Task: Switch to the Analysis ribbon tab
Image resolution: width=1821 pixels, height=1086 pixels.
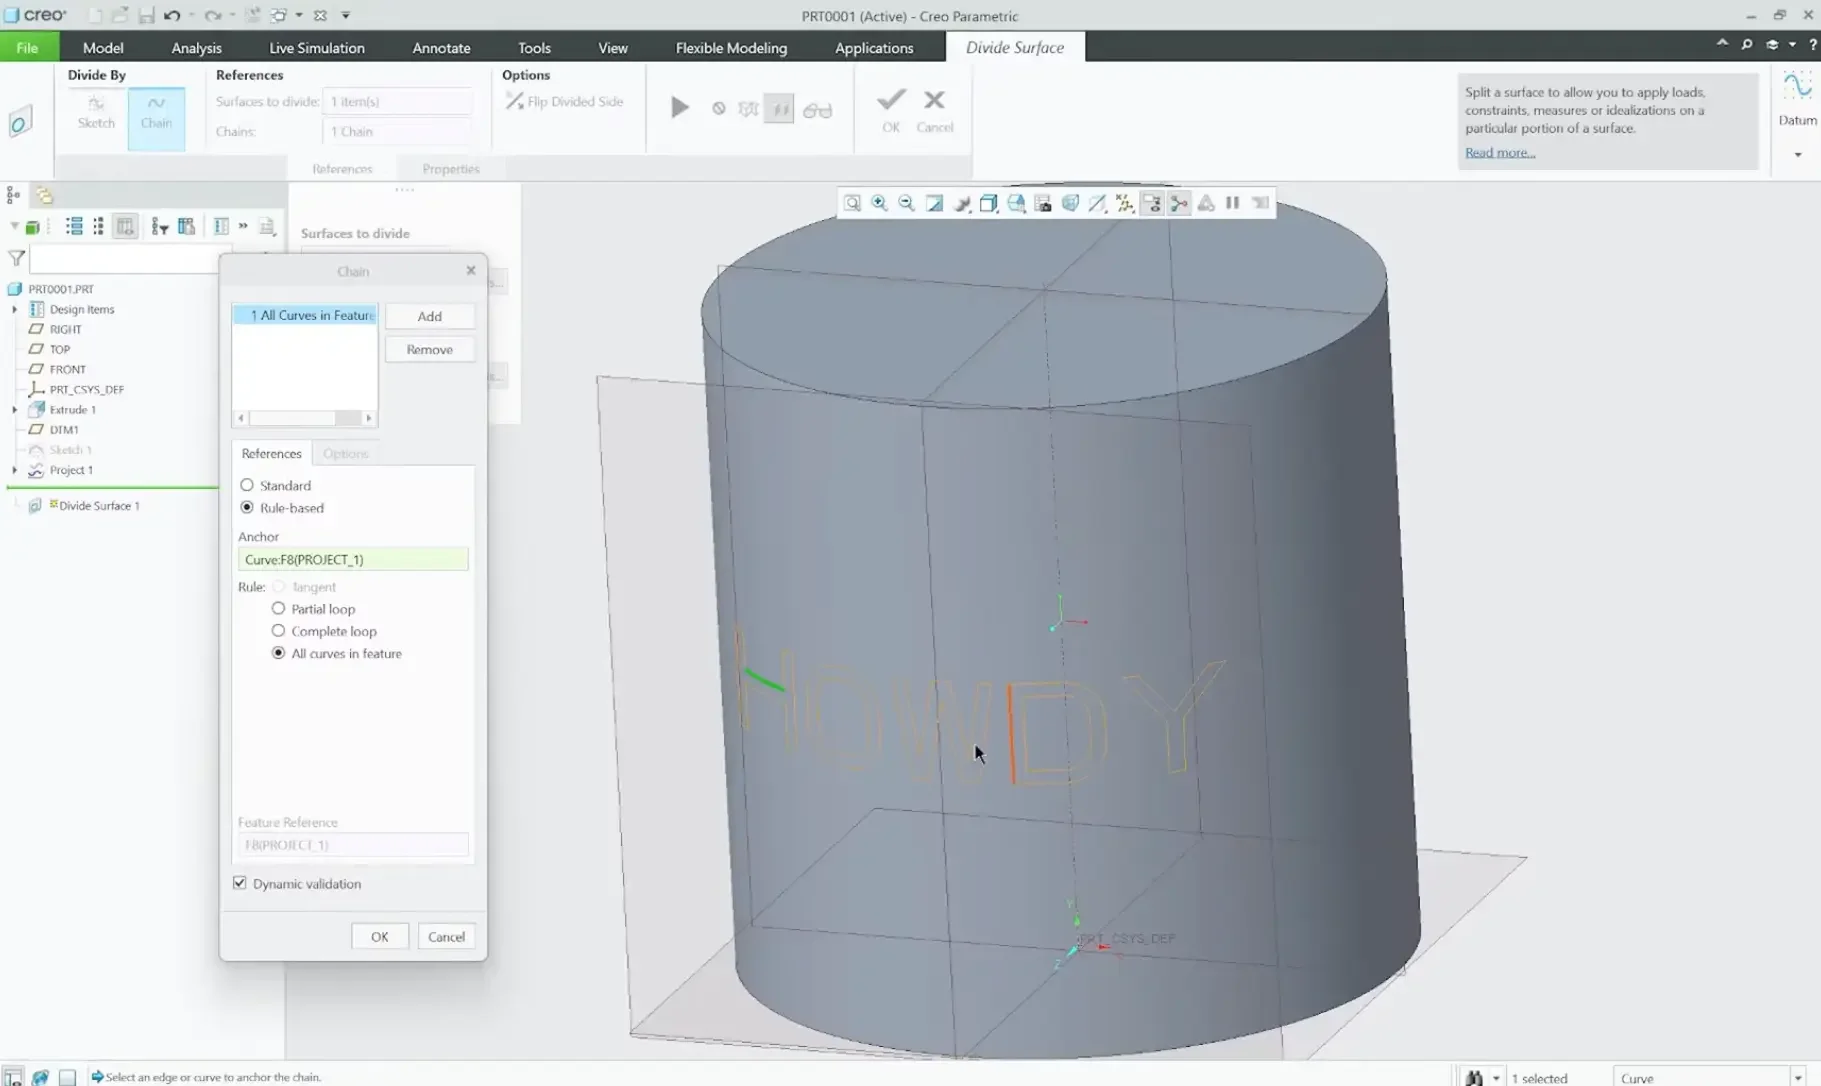Action: click(196, 47)
